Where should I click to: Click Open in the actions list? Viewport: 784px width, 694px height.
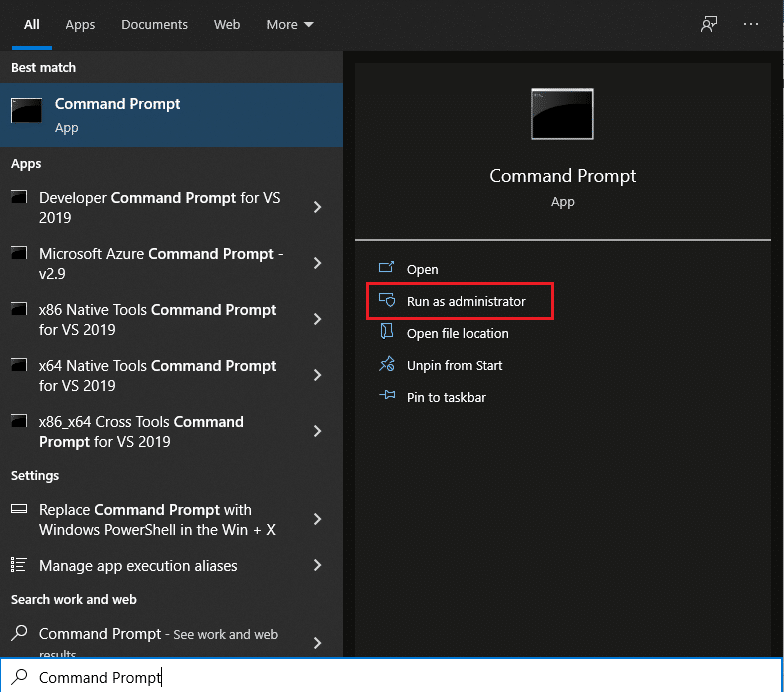[x=422, y=269]
